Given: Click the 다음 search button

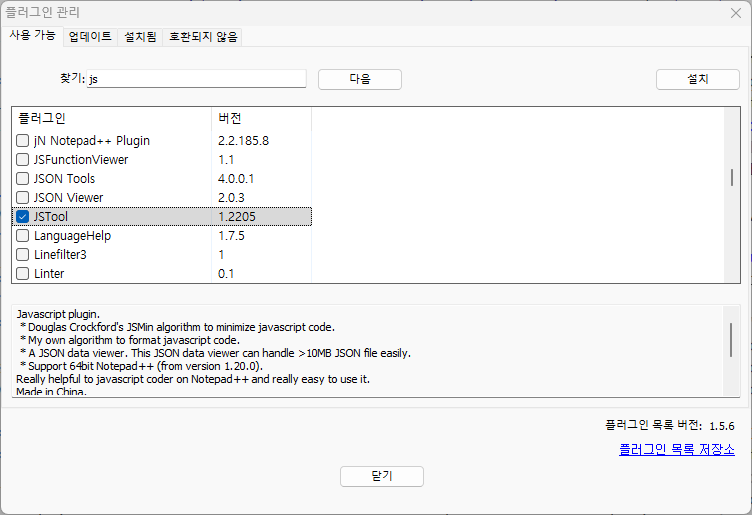Looking at the screenshot, I should (x=360, y=79).
